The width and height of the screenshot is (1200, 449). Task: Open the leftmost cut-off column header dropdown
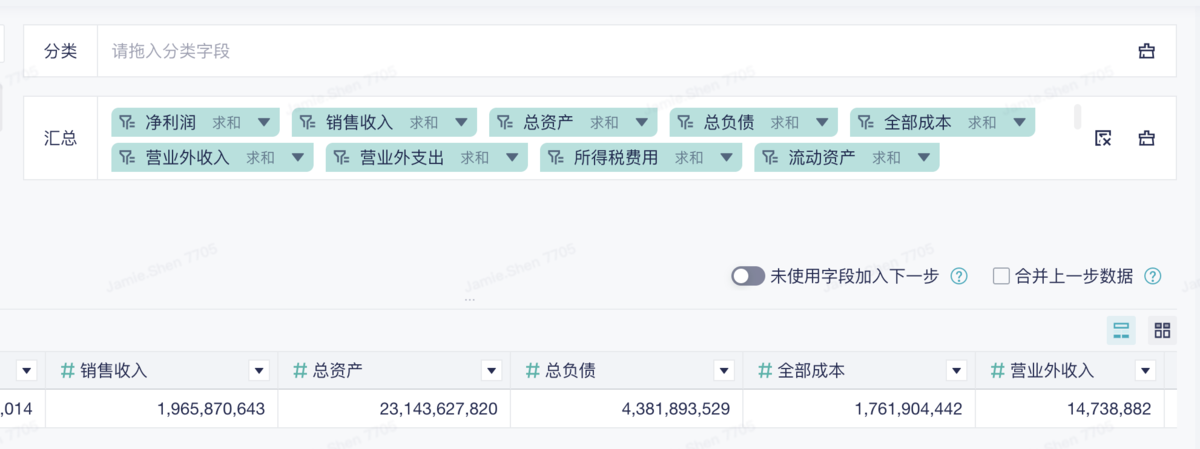tap(28, 371)
